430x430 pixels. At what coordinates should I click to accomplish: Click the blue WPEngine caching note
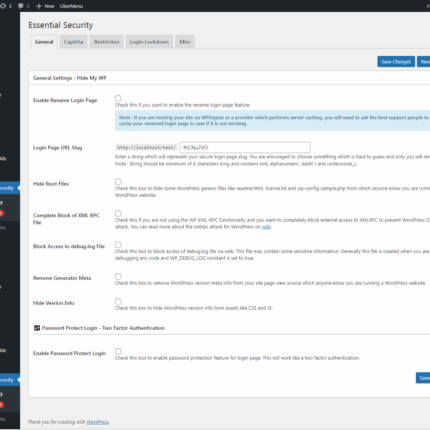click(x=272, y=120)
